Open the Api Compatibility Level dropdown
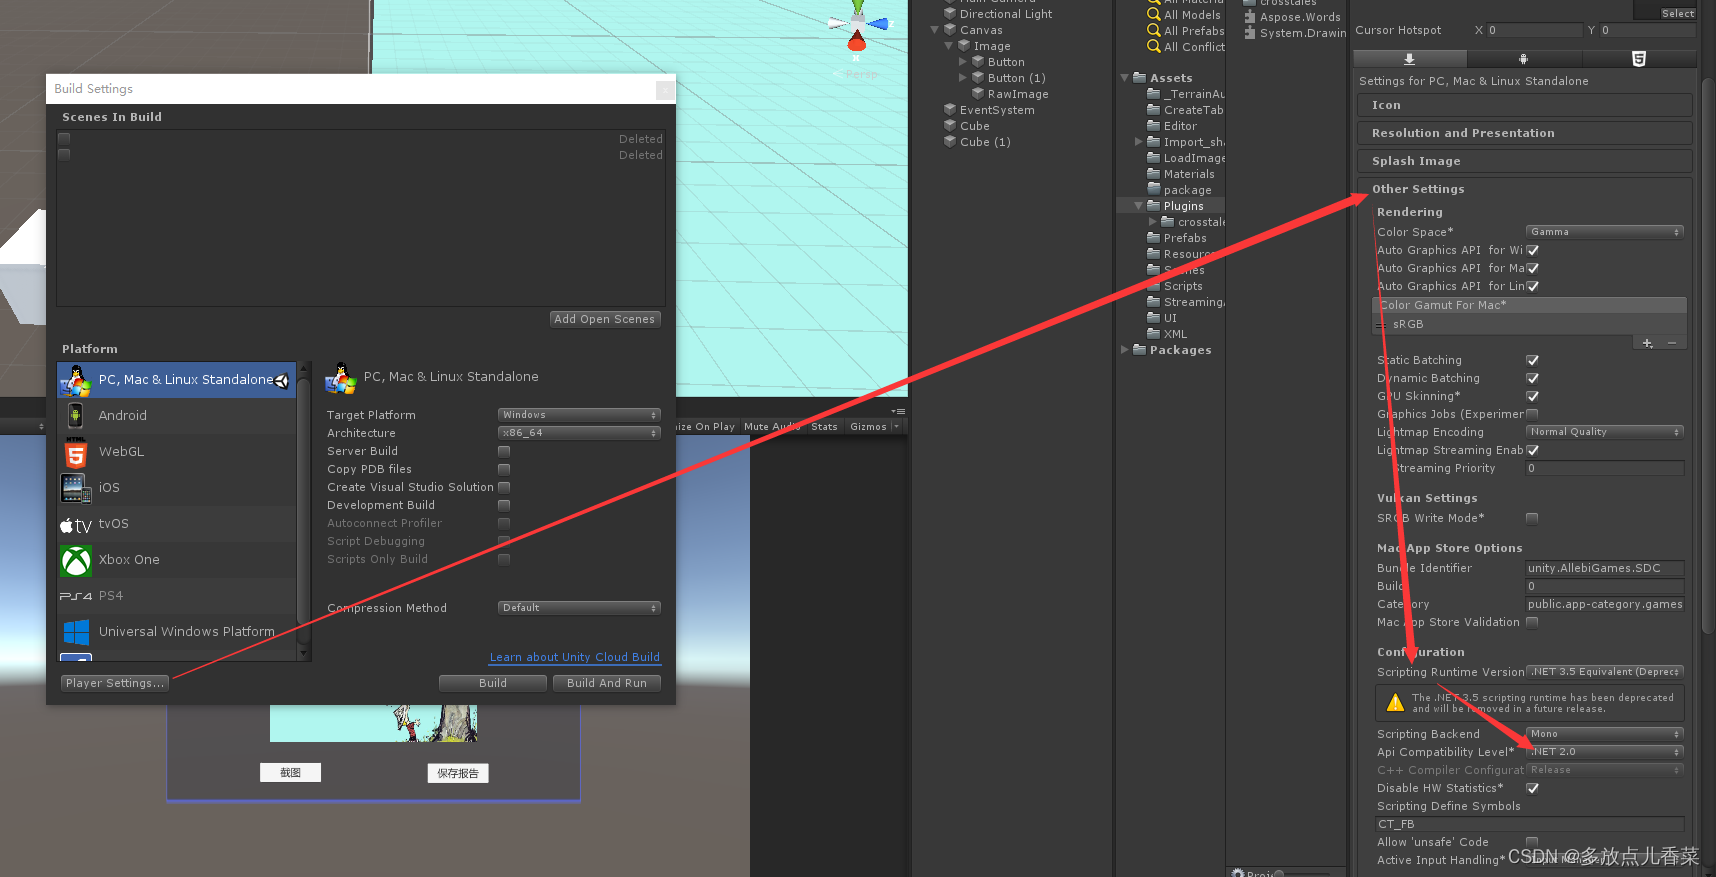Screen dimensions: 1716x877 [1604, 752]
